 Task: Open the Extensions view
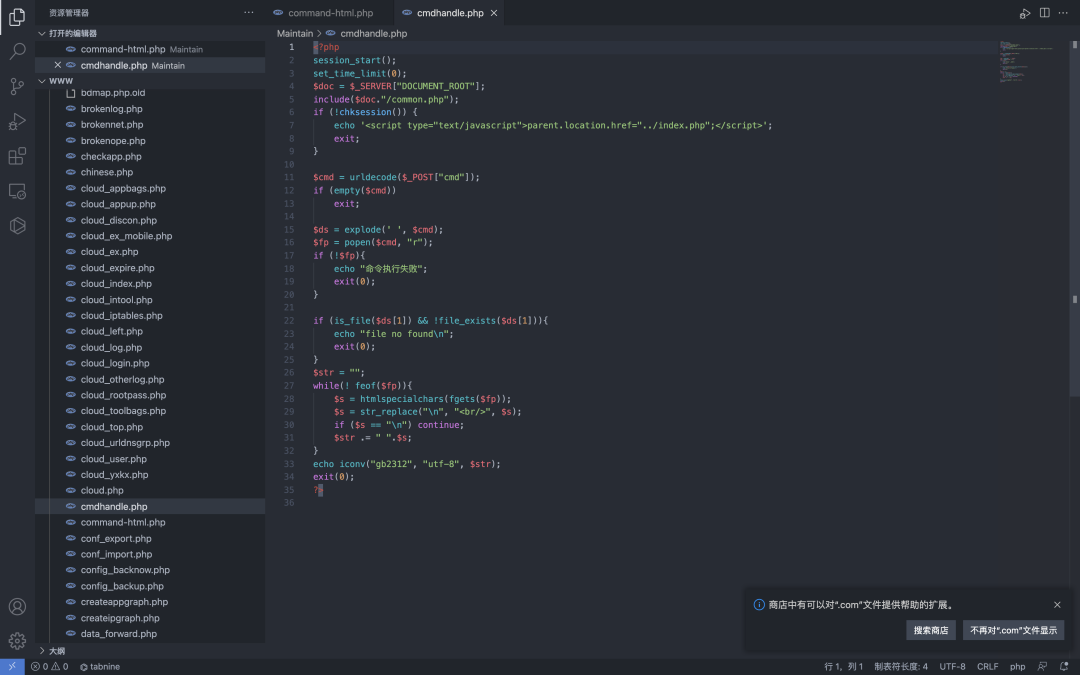click(x=17, y=156)
